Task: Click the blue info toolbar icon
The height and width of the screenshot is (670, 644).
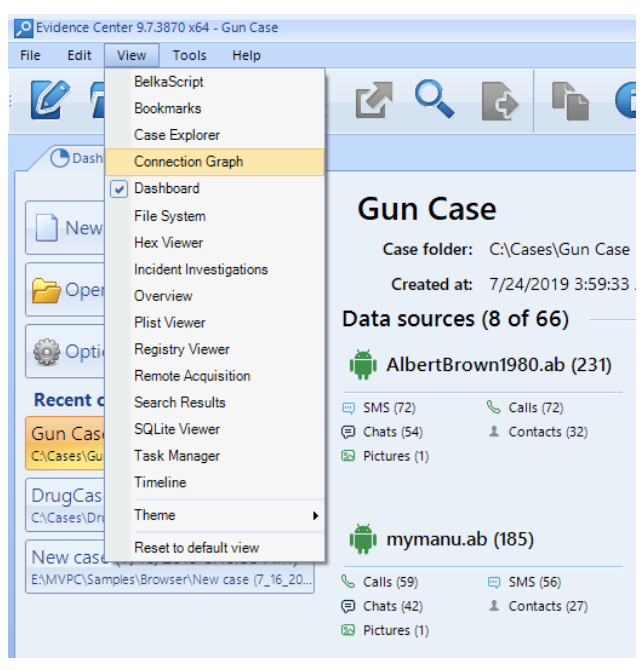Action: click(x=625, y=100)
